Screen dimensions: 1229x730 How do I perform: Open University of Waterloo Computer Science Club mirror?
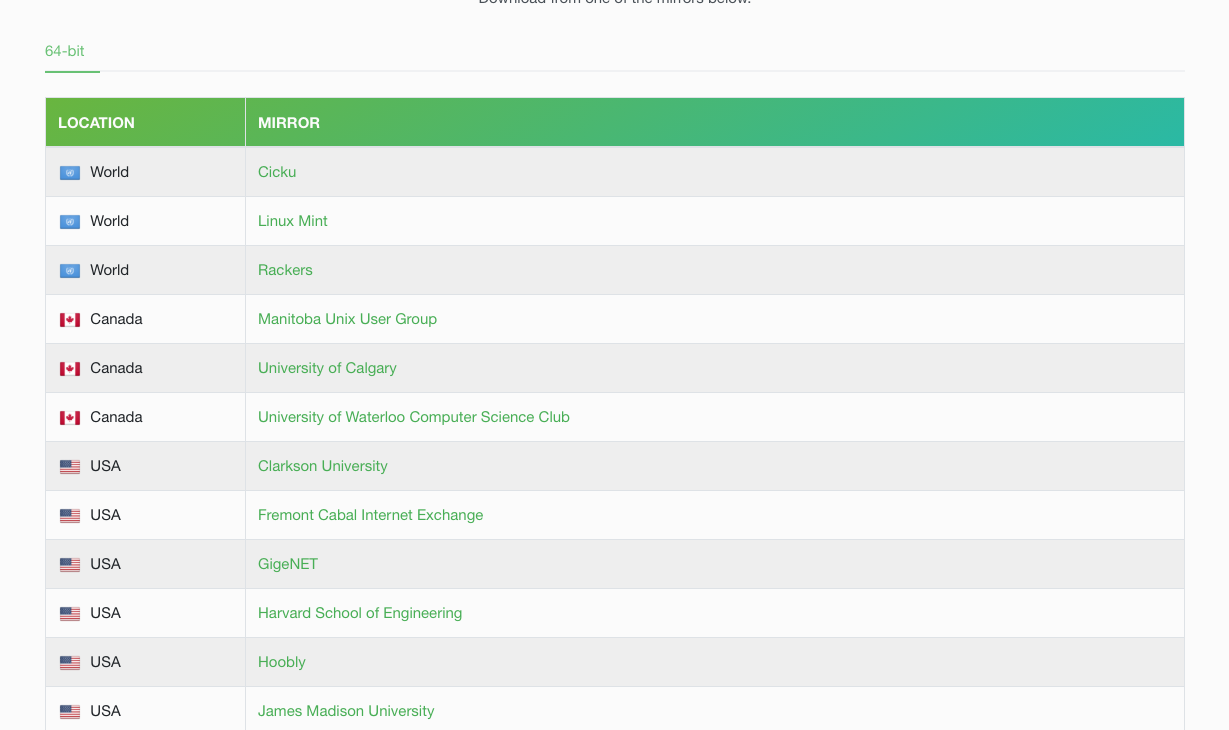(x=413, y=417)
